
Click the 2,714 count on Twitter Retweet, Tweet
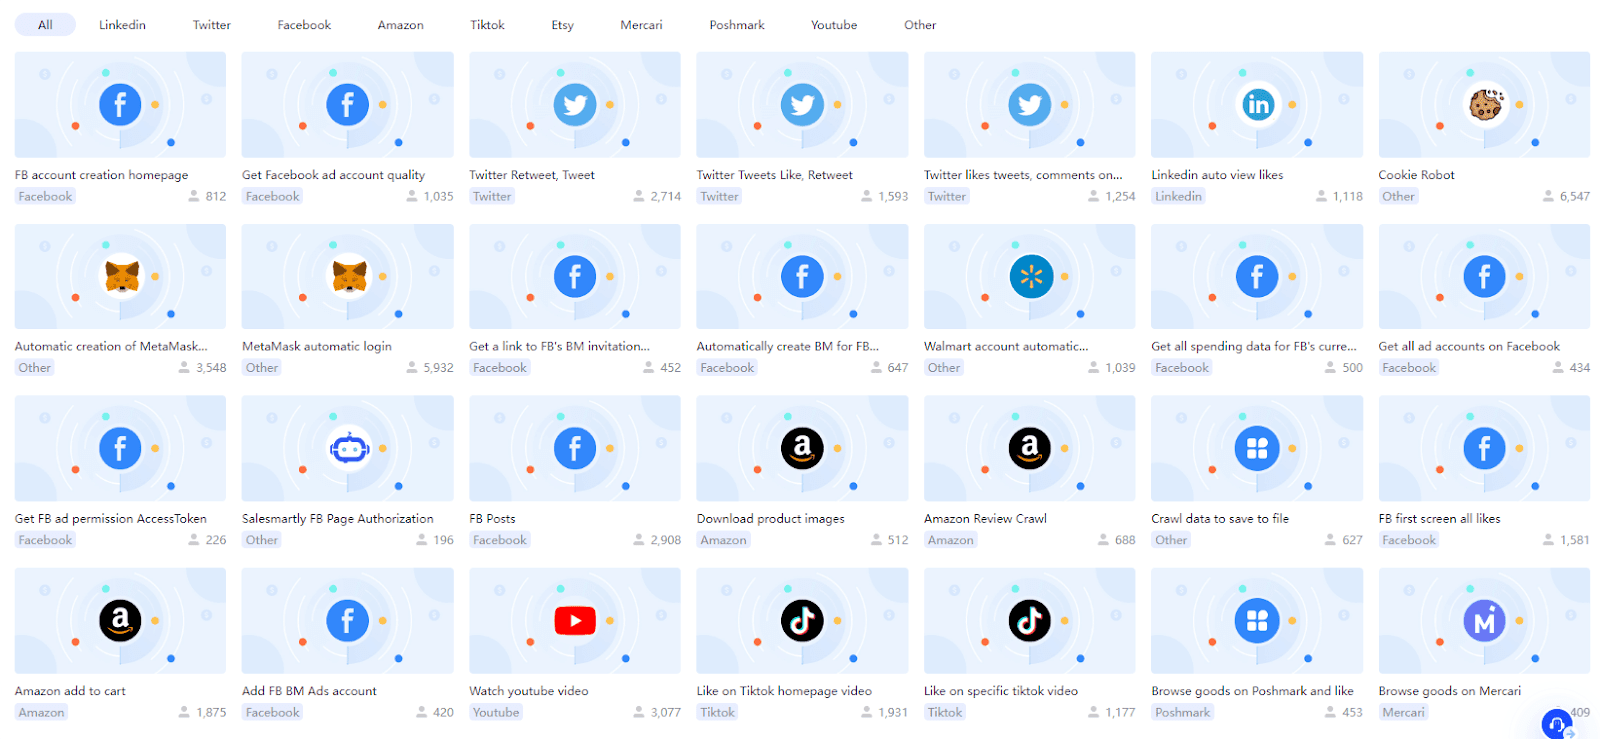[x=665, y=197]
